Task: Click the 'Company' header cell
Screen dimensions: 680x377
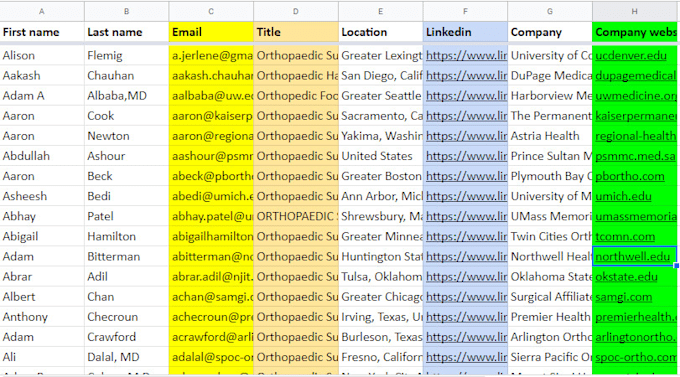Action: 550,32
